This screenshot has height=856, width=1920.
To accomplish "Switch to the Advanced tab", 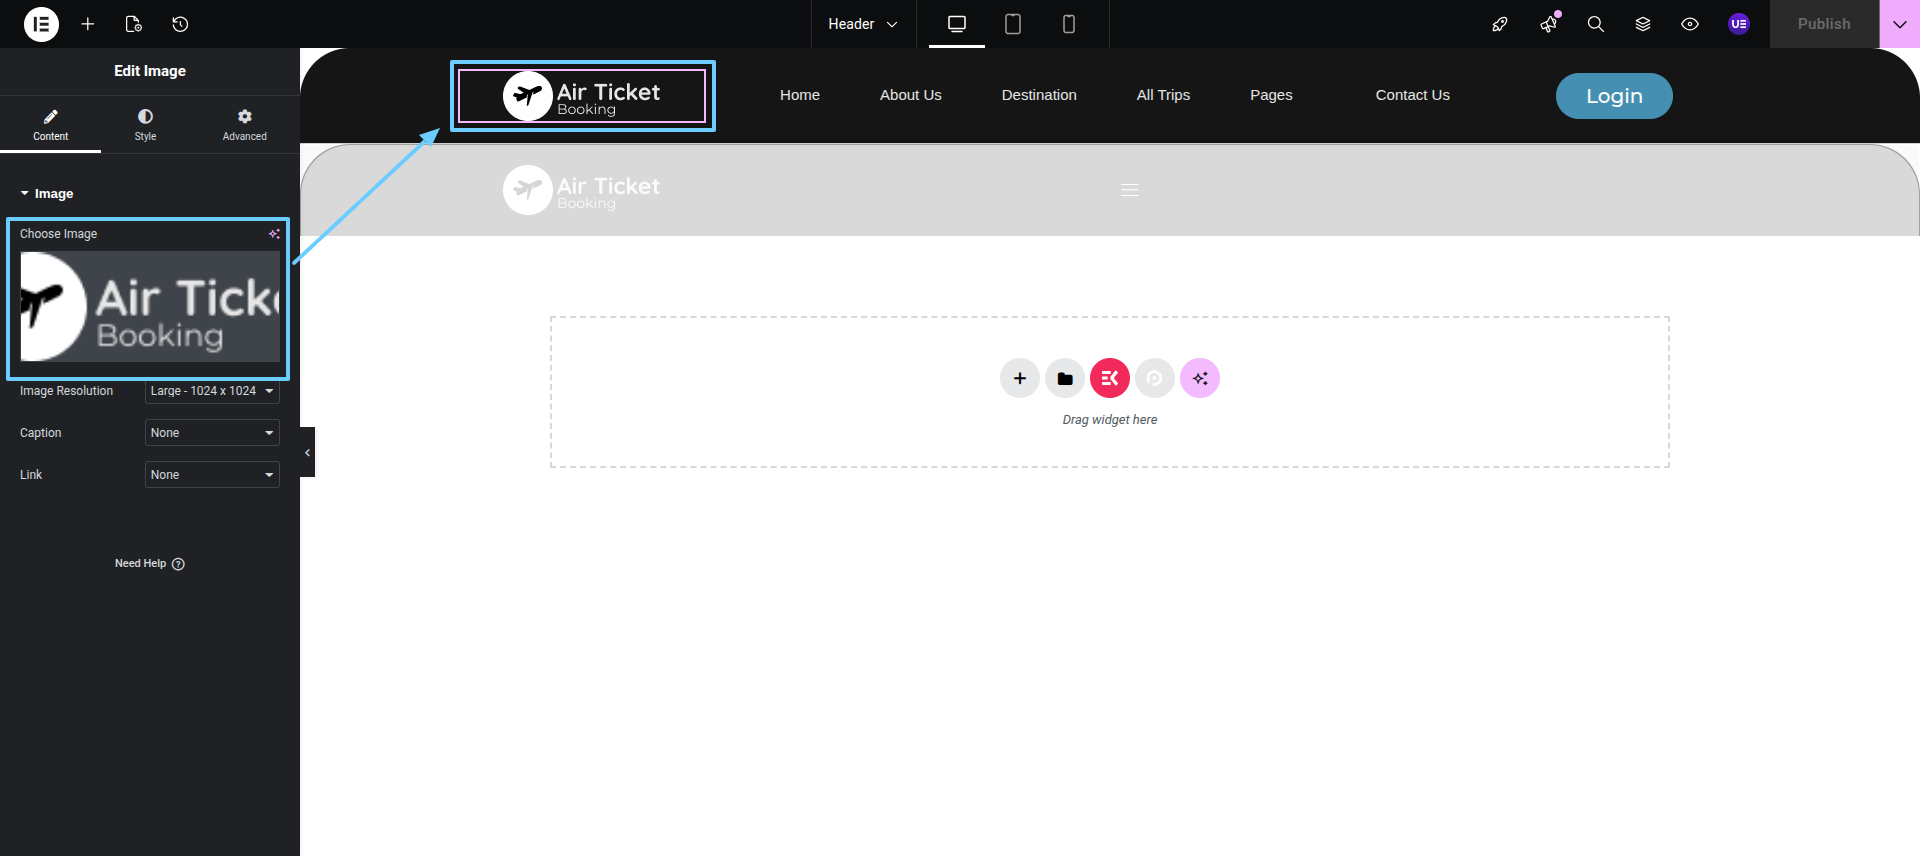I will [x=244, y=125].
